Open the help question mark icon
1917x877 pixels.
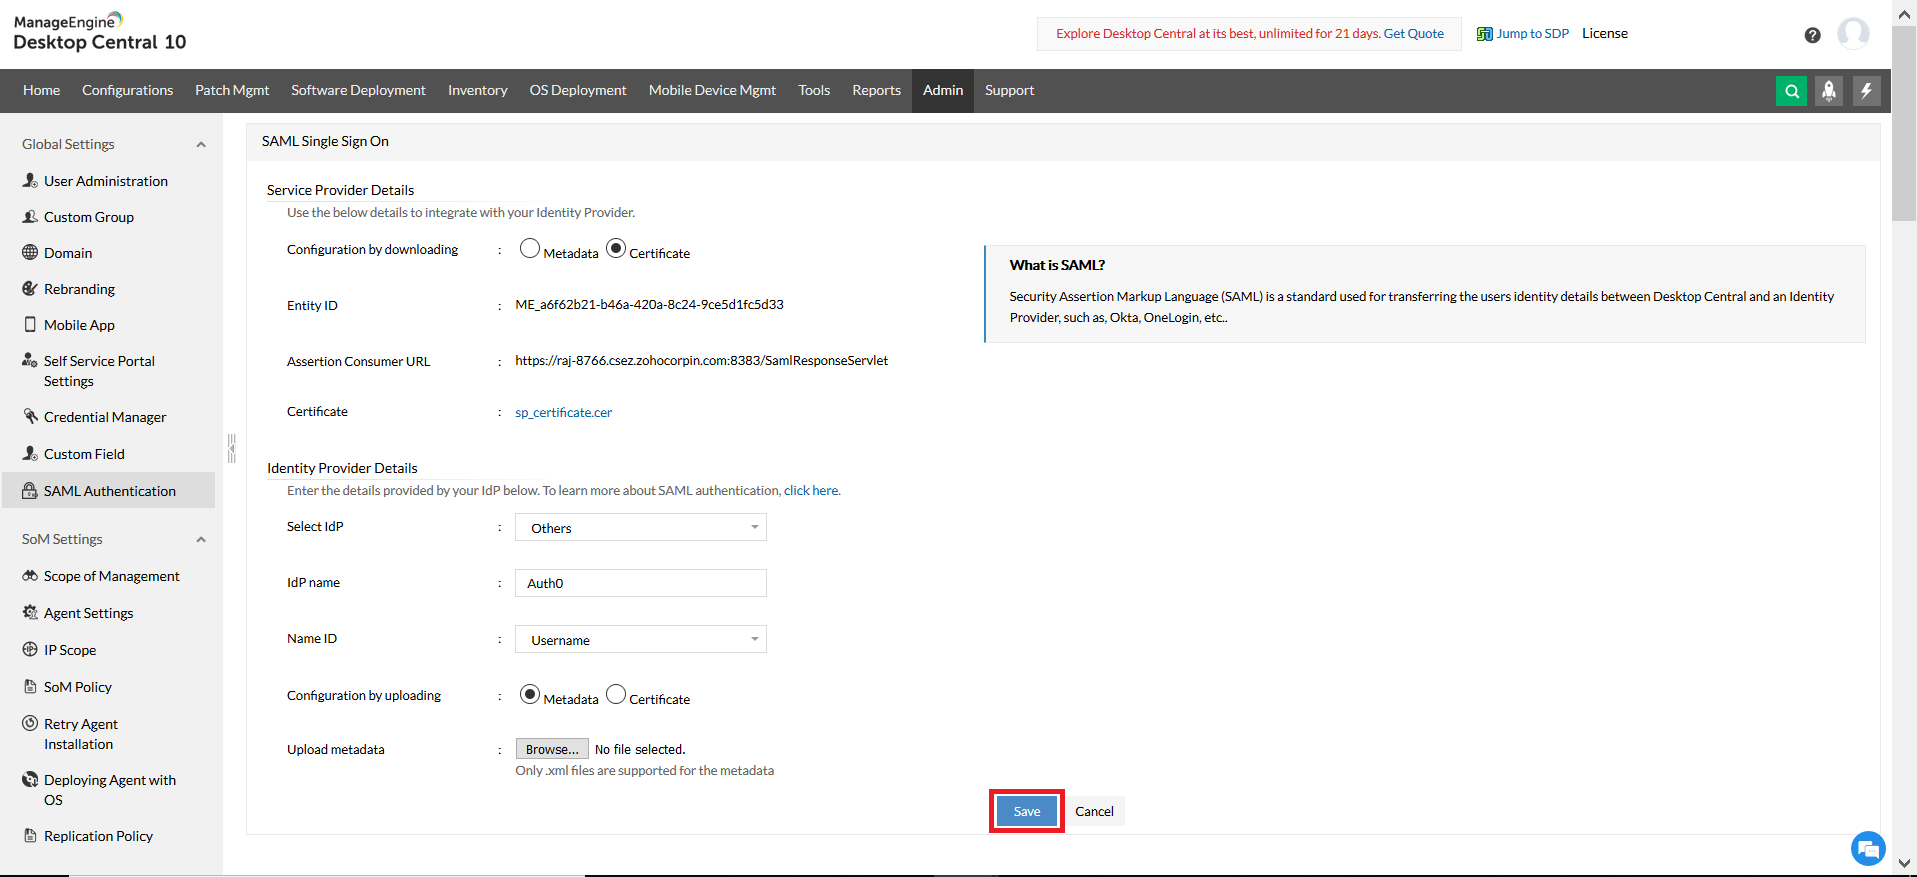[x=1812, y=35]
